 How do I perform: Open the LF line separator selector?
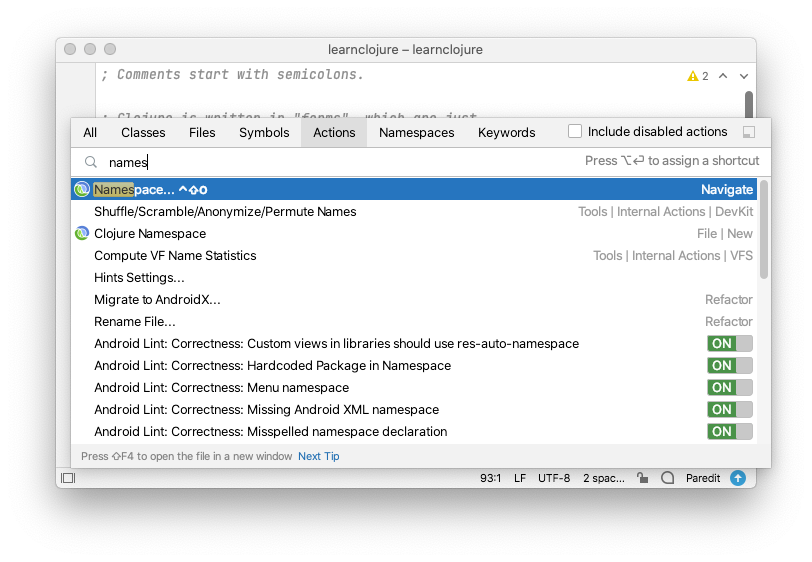pyautogui.click(x=520, y=478)
